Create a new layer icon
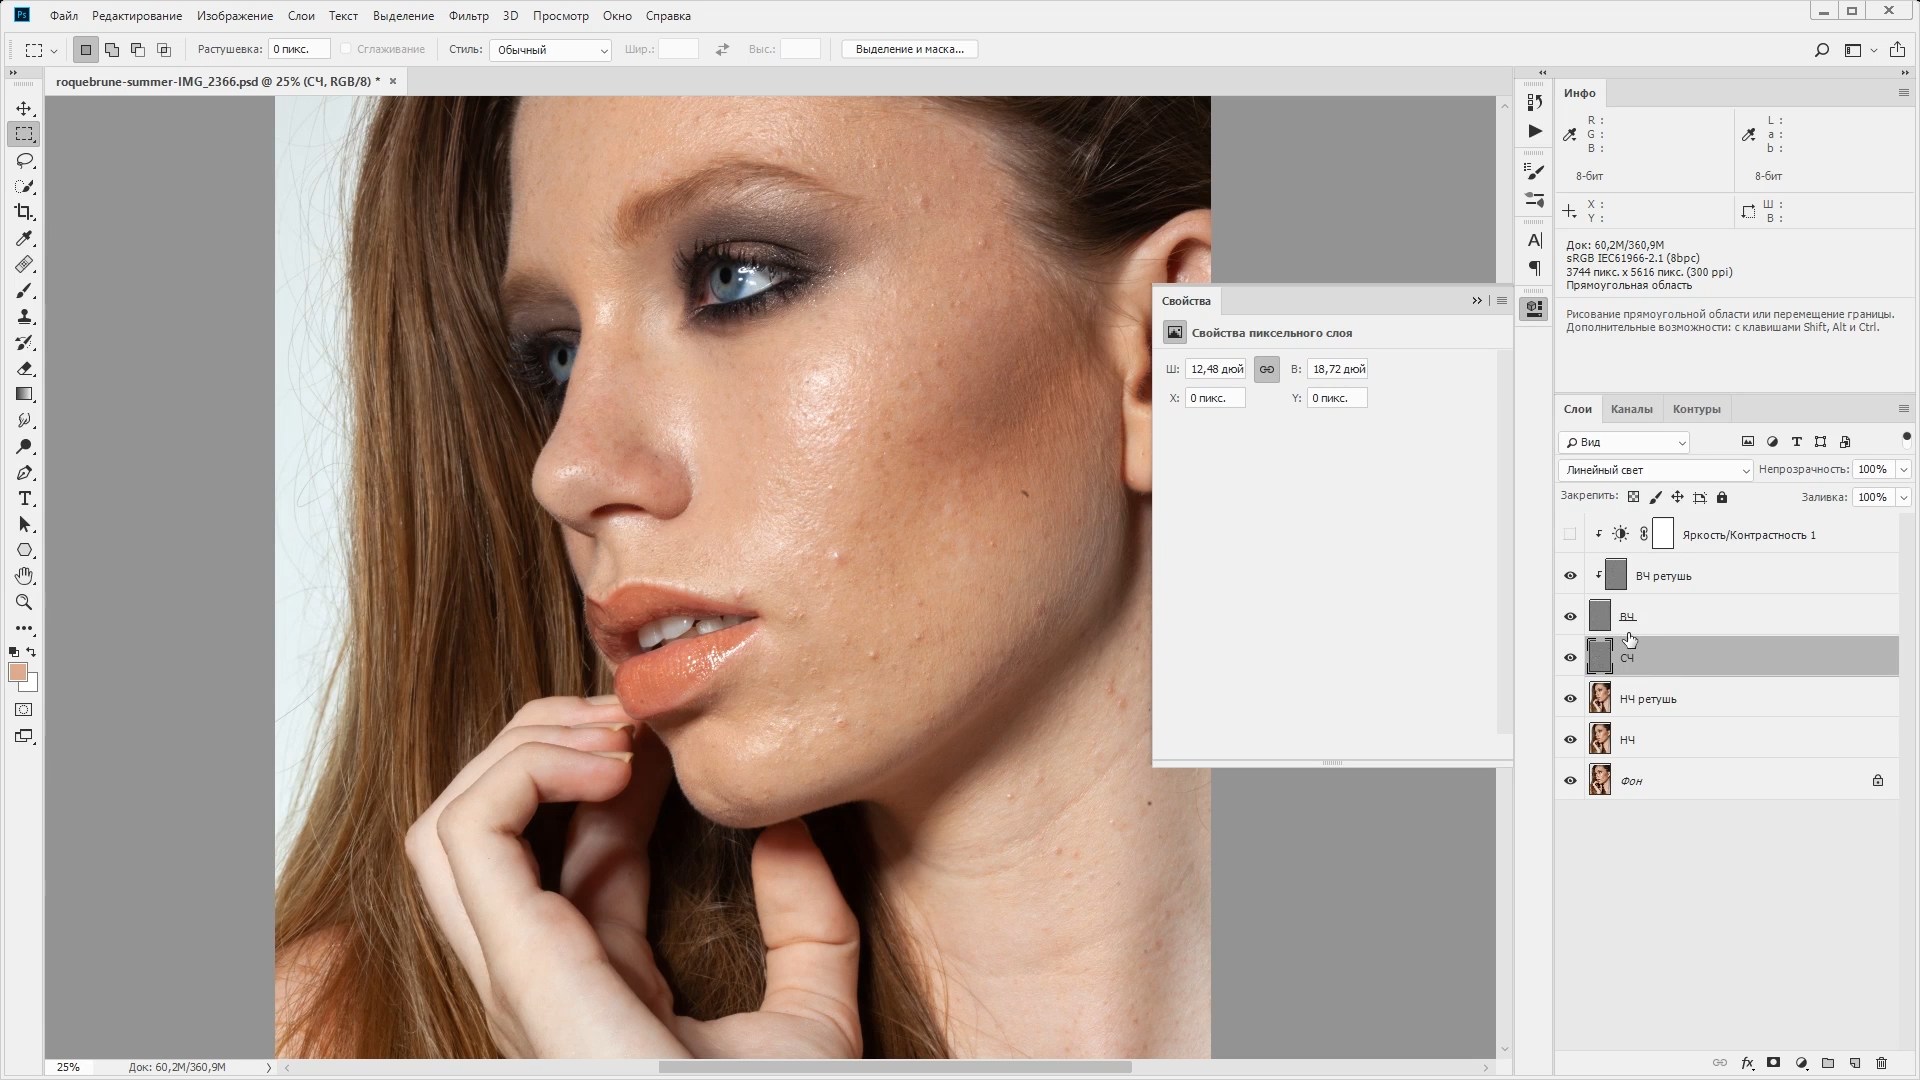The height and width of the screenshot is (1080, 1920). [1854, 1063]
